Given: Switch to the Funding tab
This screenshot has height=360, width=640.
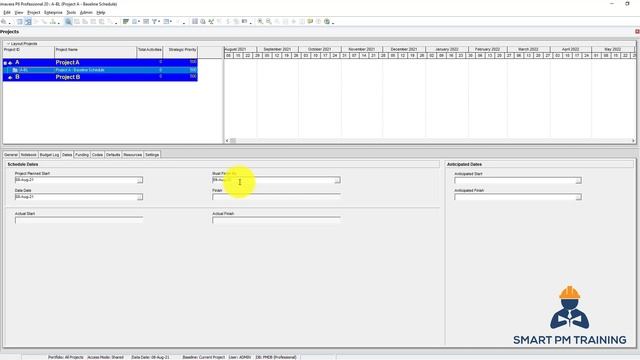Looking at the screenshot, I should (82, 155).
